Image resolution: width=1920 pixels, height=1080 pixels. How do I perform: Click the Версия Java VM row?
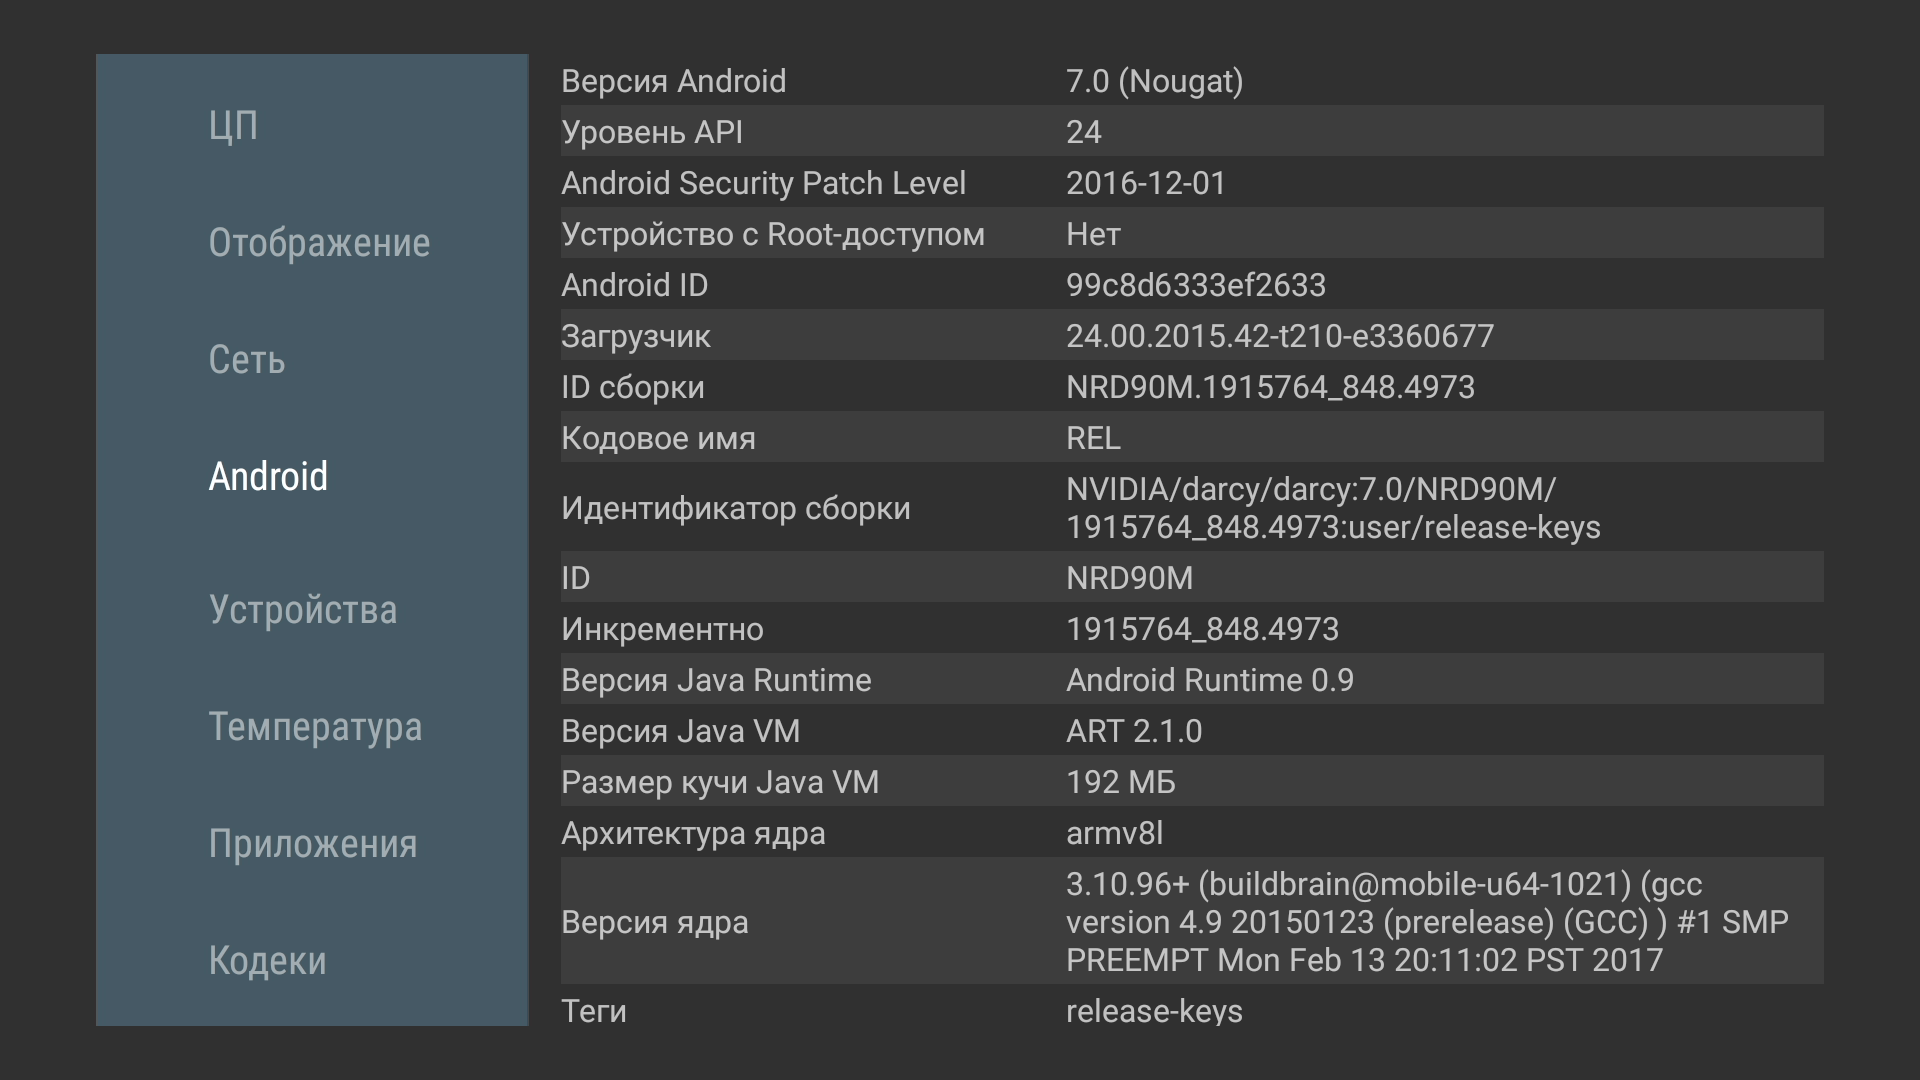coord(1190,731)
